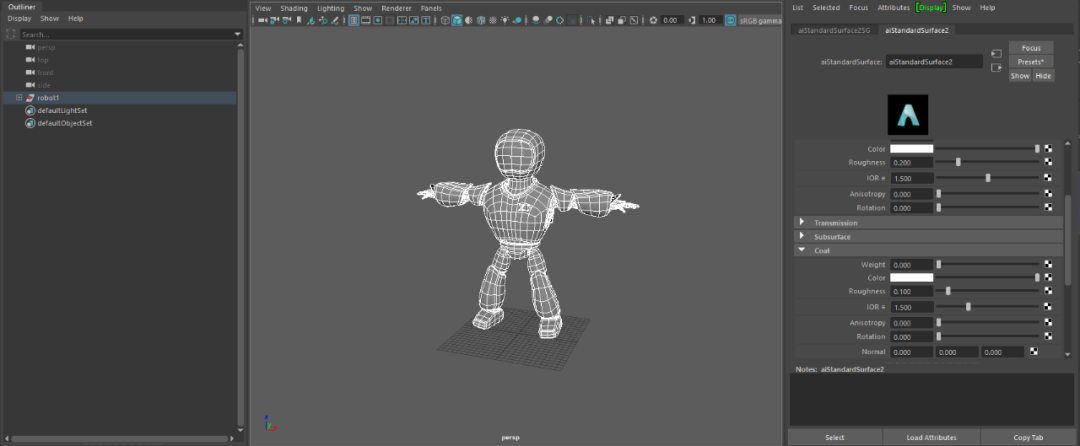Viewport: 1080px width, 446px height.
Task: Click the Select Camera icon
Action: click(262, 21)
